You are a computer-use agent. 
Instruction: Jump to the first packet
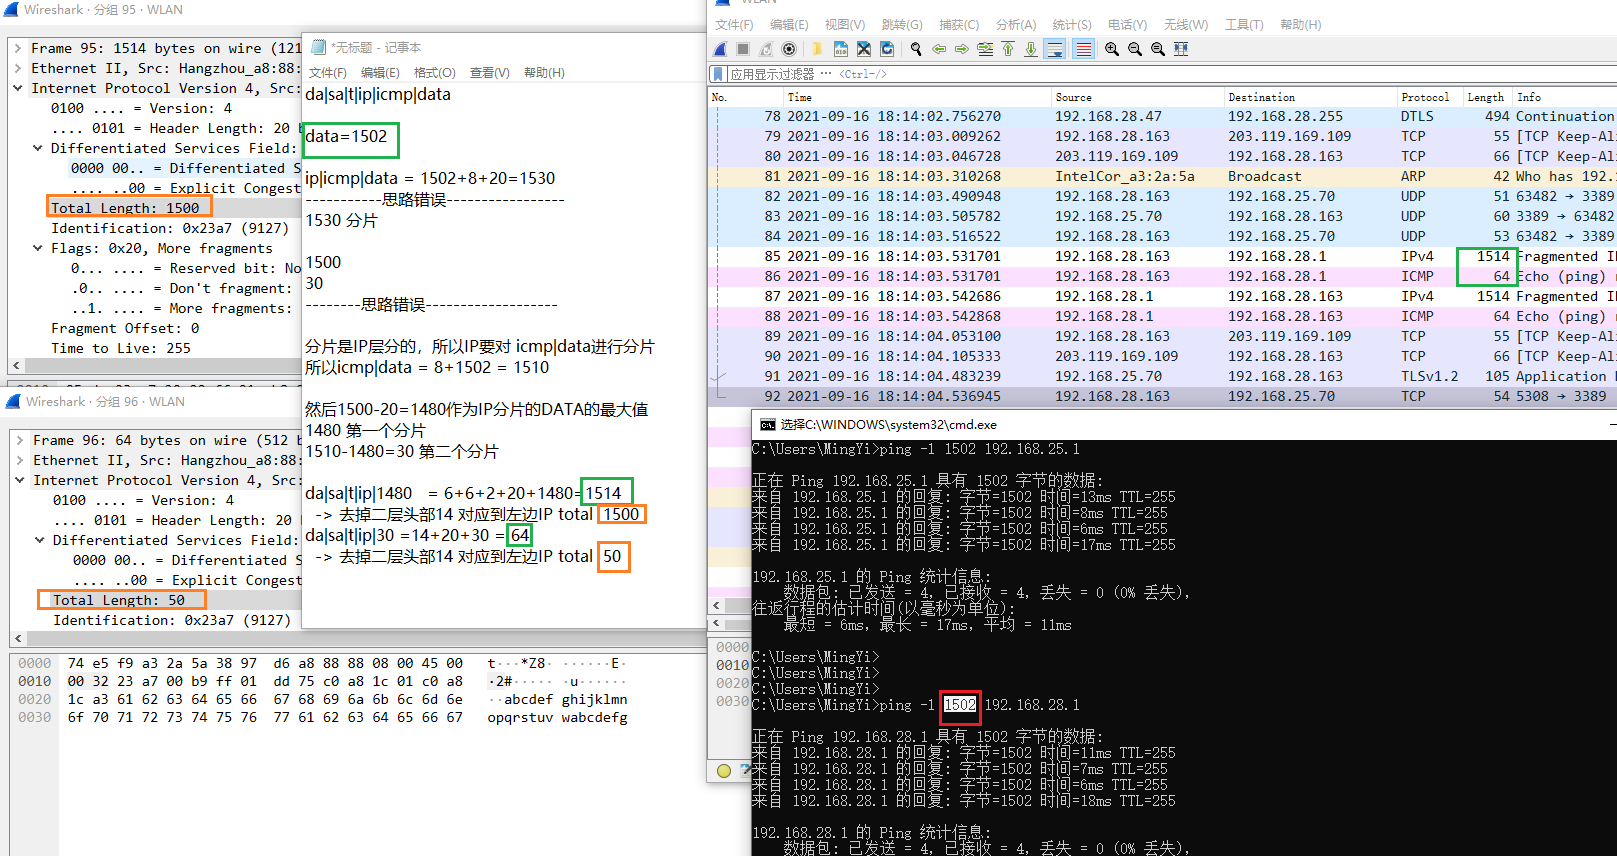tap(1008, 49)
